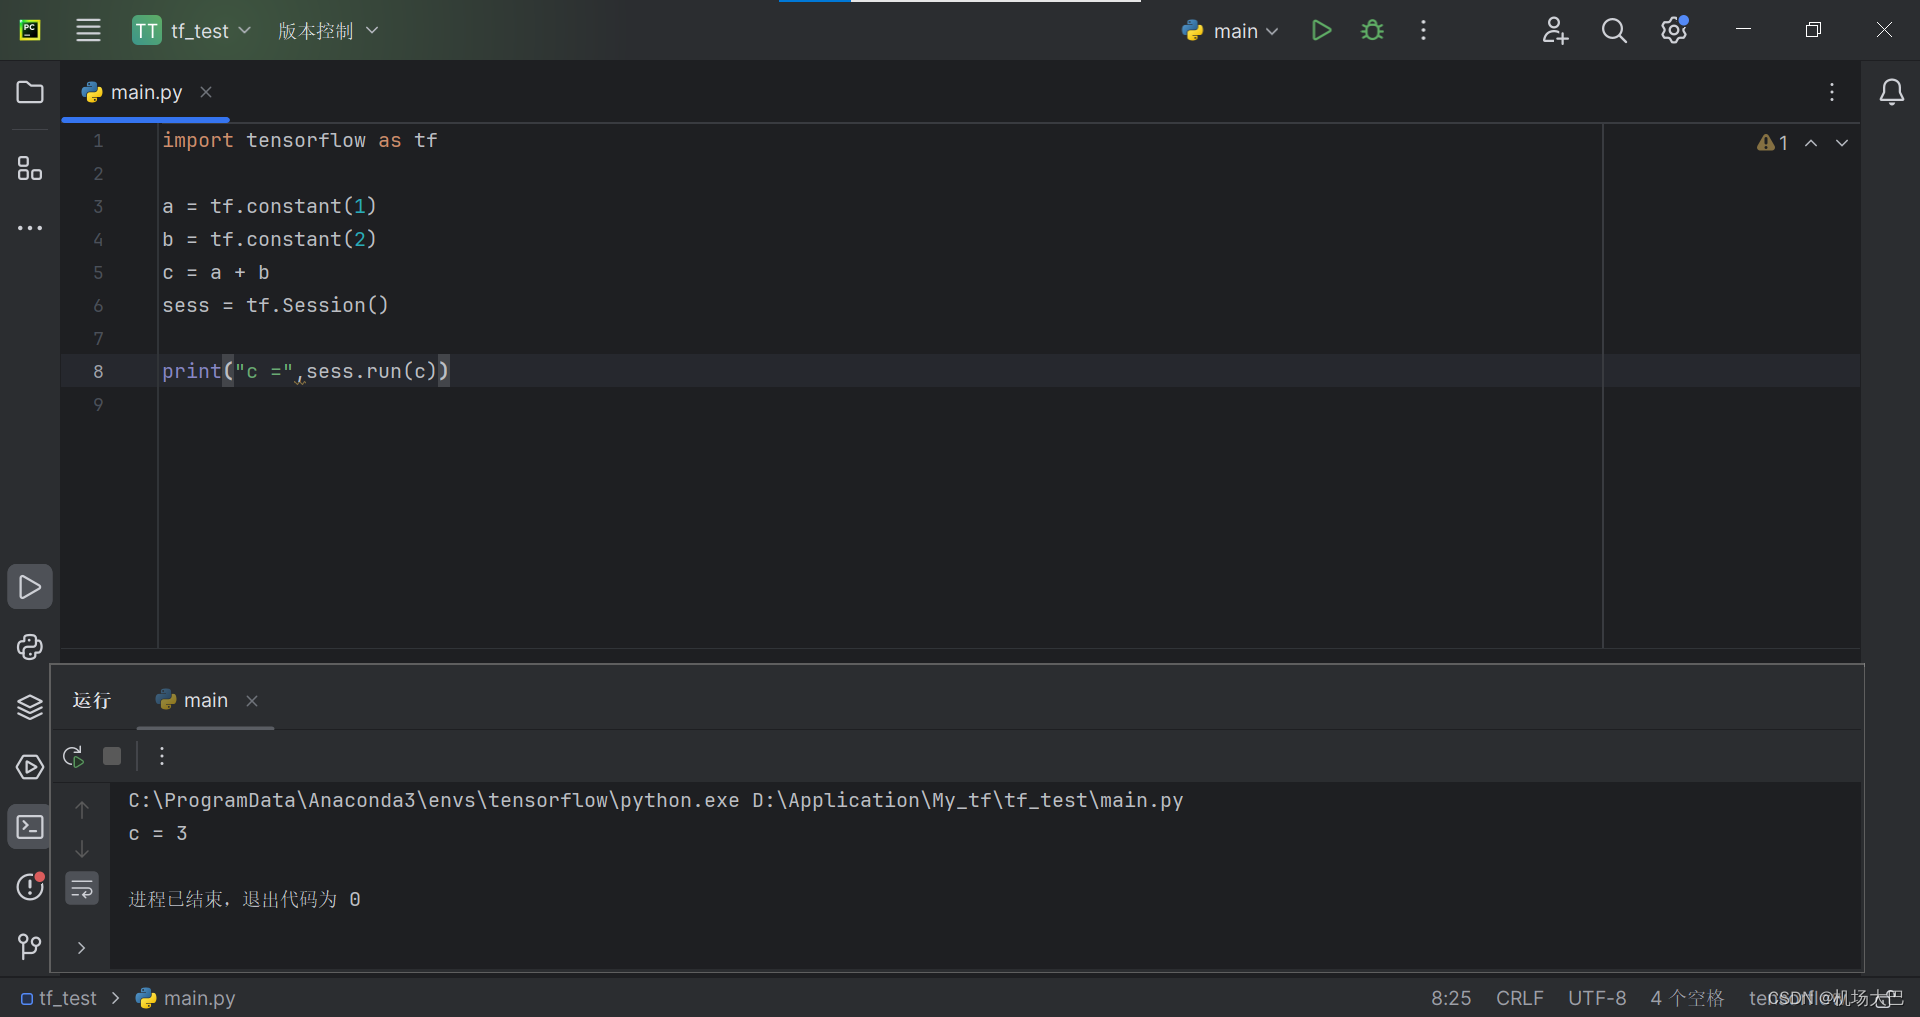Viewport: 1920px width, 1017px height.
Task: Click line 5 c = a + b
Action: coord(216,272)
